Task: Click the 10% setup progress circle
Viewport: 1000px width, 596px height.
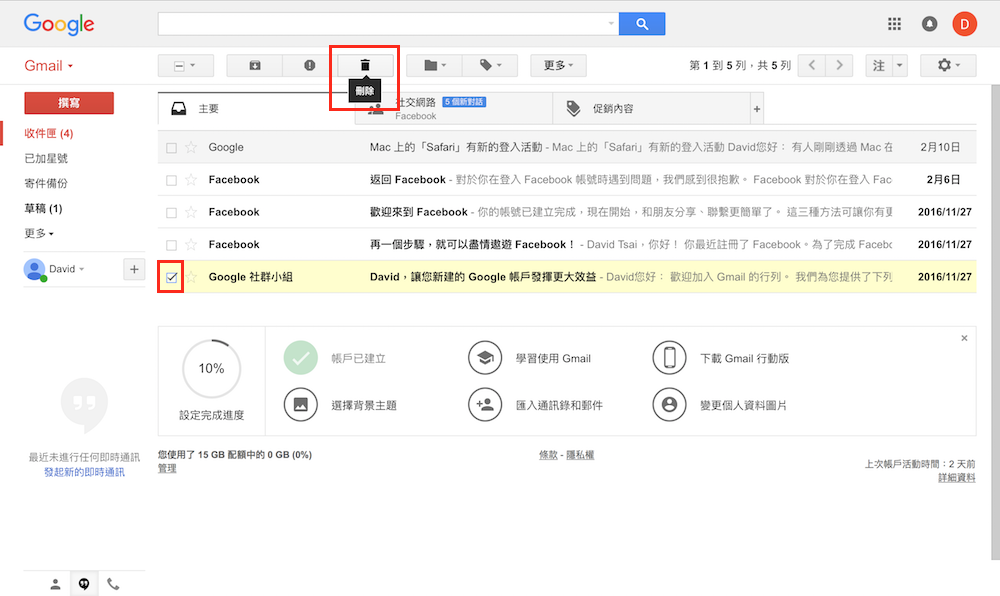Action: (211, 369)
